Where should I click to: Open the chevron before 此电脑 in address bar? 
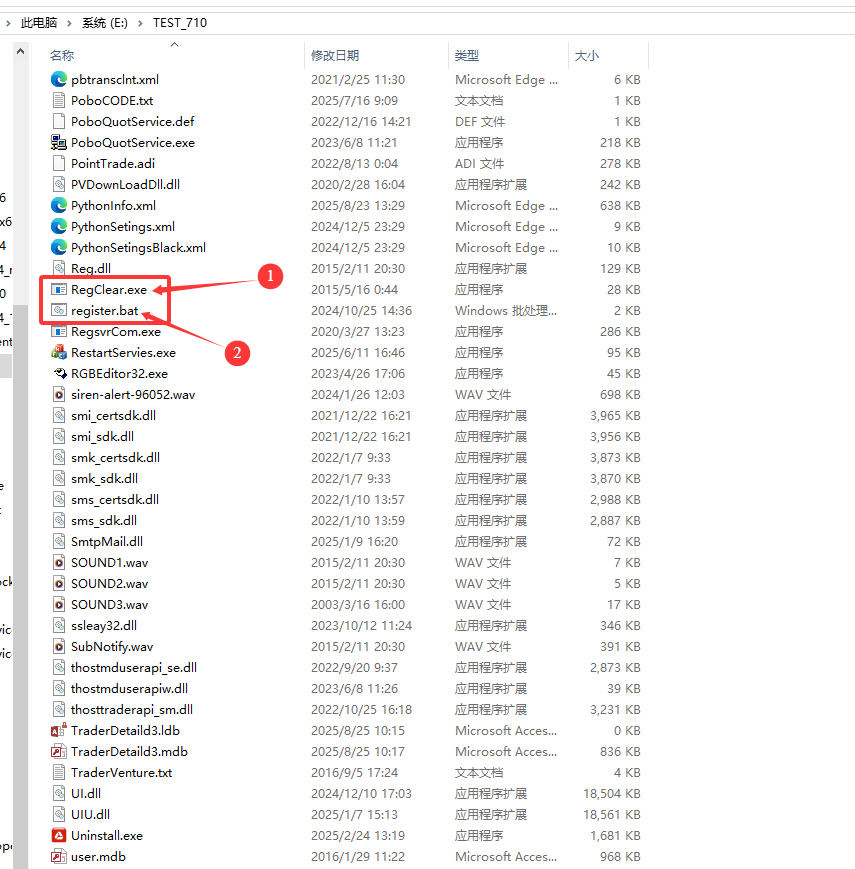[x=8, y=23]
